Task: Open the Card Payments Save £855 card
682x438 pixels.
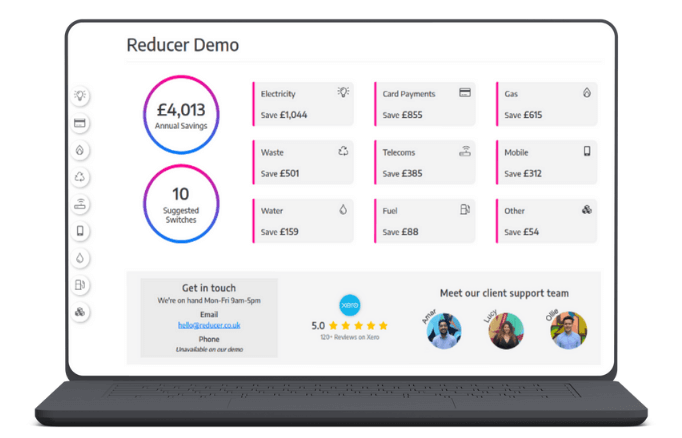Action: tap(425, 104)
